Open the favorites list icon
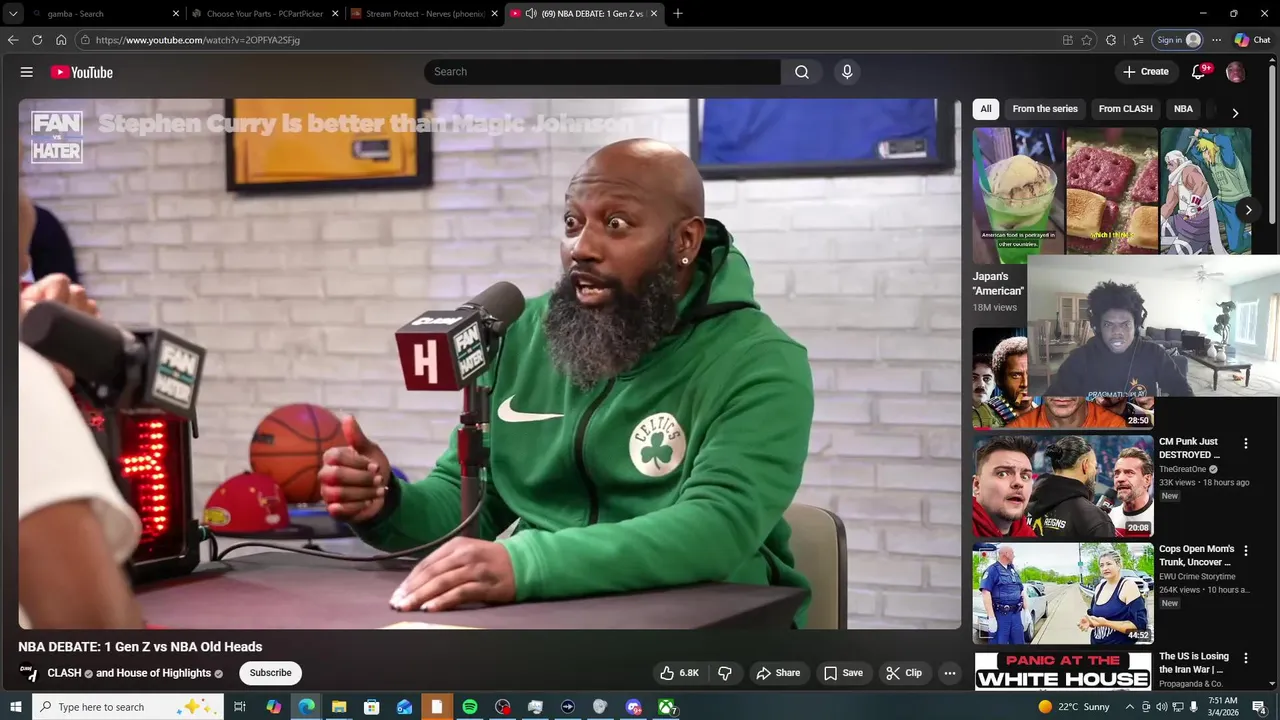 [1138, 40]
